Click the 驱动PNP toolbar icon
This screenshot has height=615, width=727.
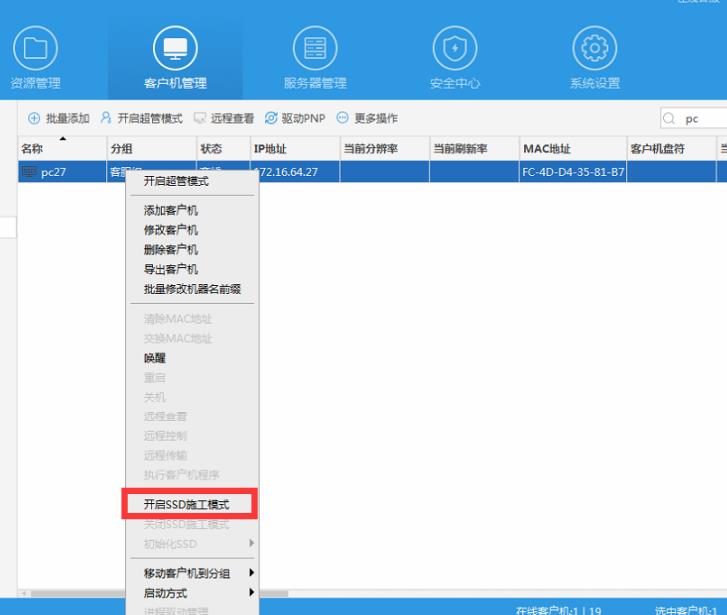pyautogui.click(x=271, y=119)
